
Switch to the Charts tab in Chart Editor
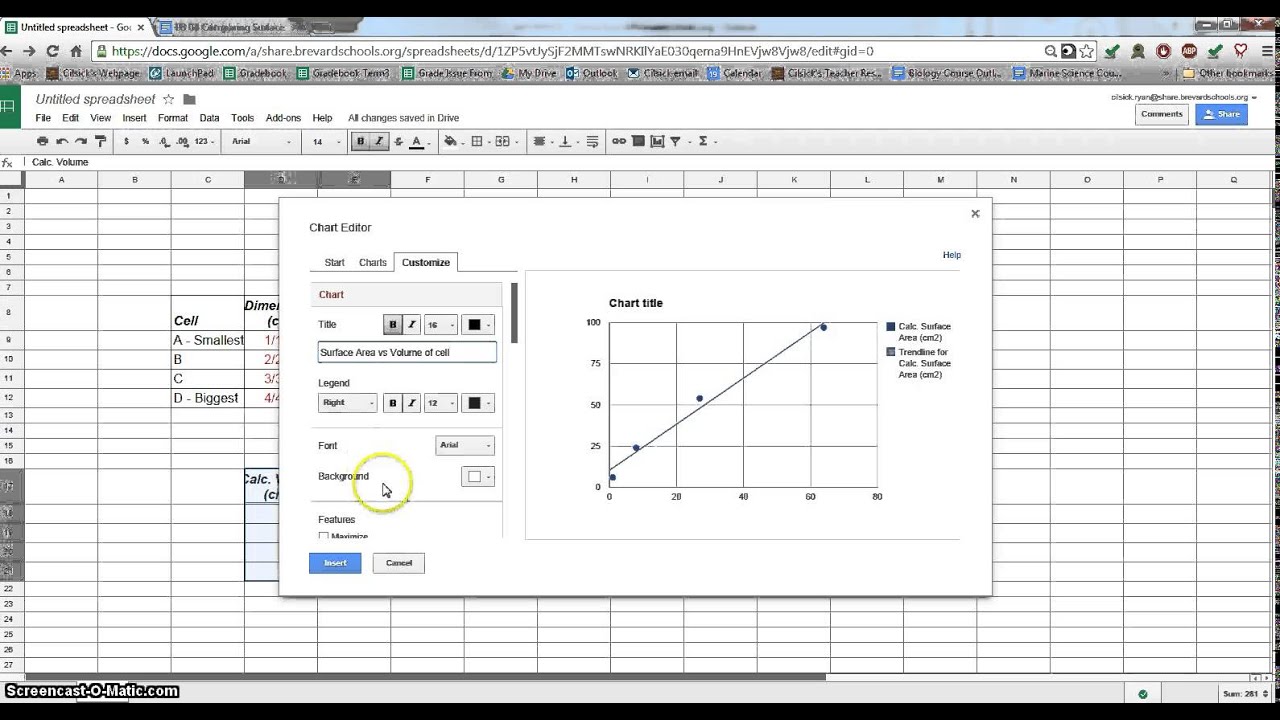[x=373, y=262]
